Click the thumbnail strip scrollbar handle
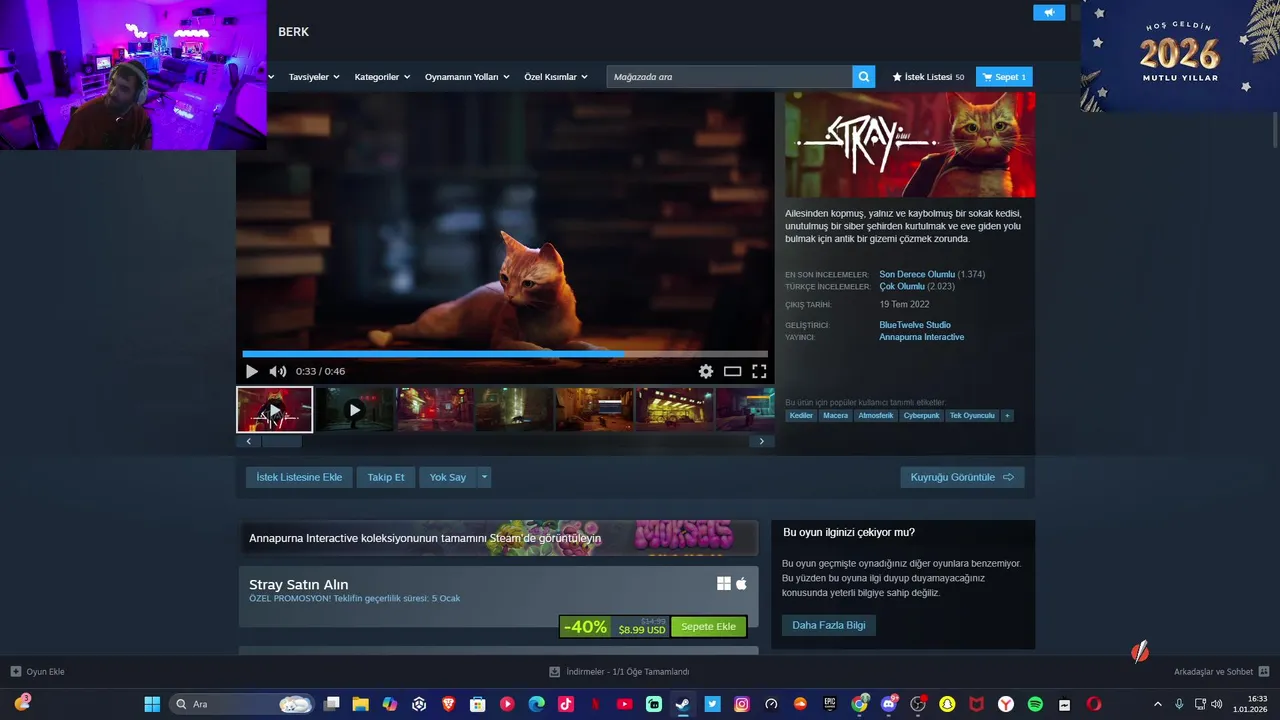 [281, 441]
